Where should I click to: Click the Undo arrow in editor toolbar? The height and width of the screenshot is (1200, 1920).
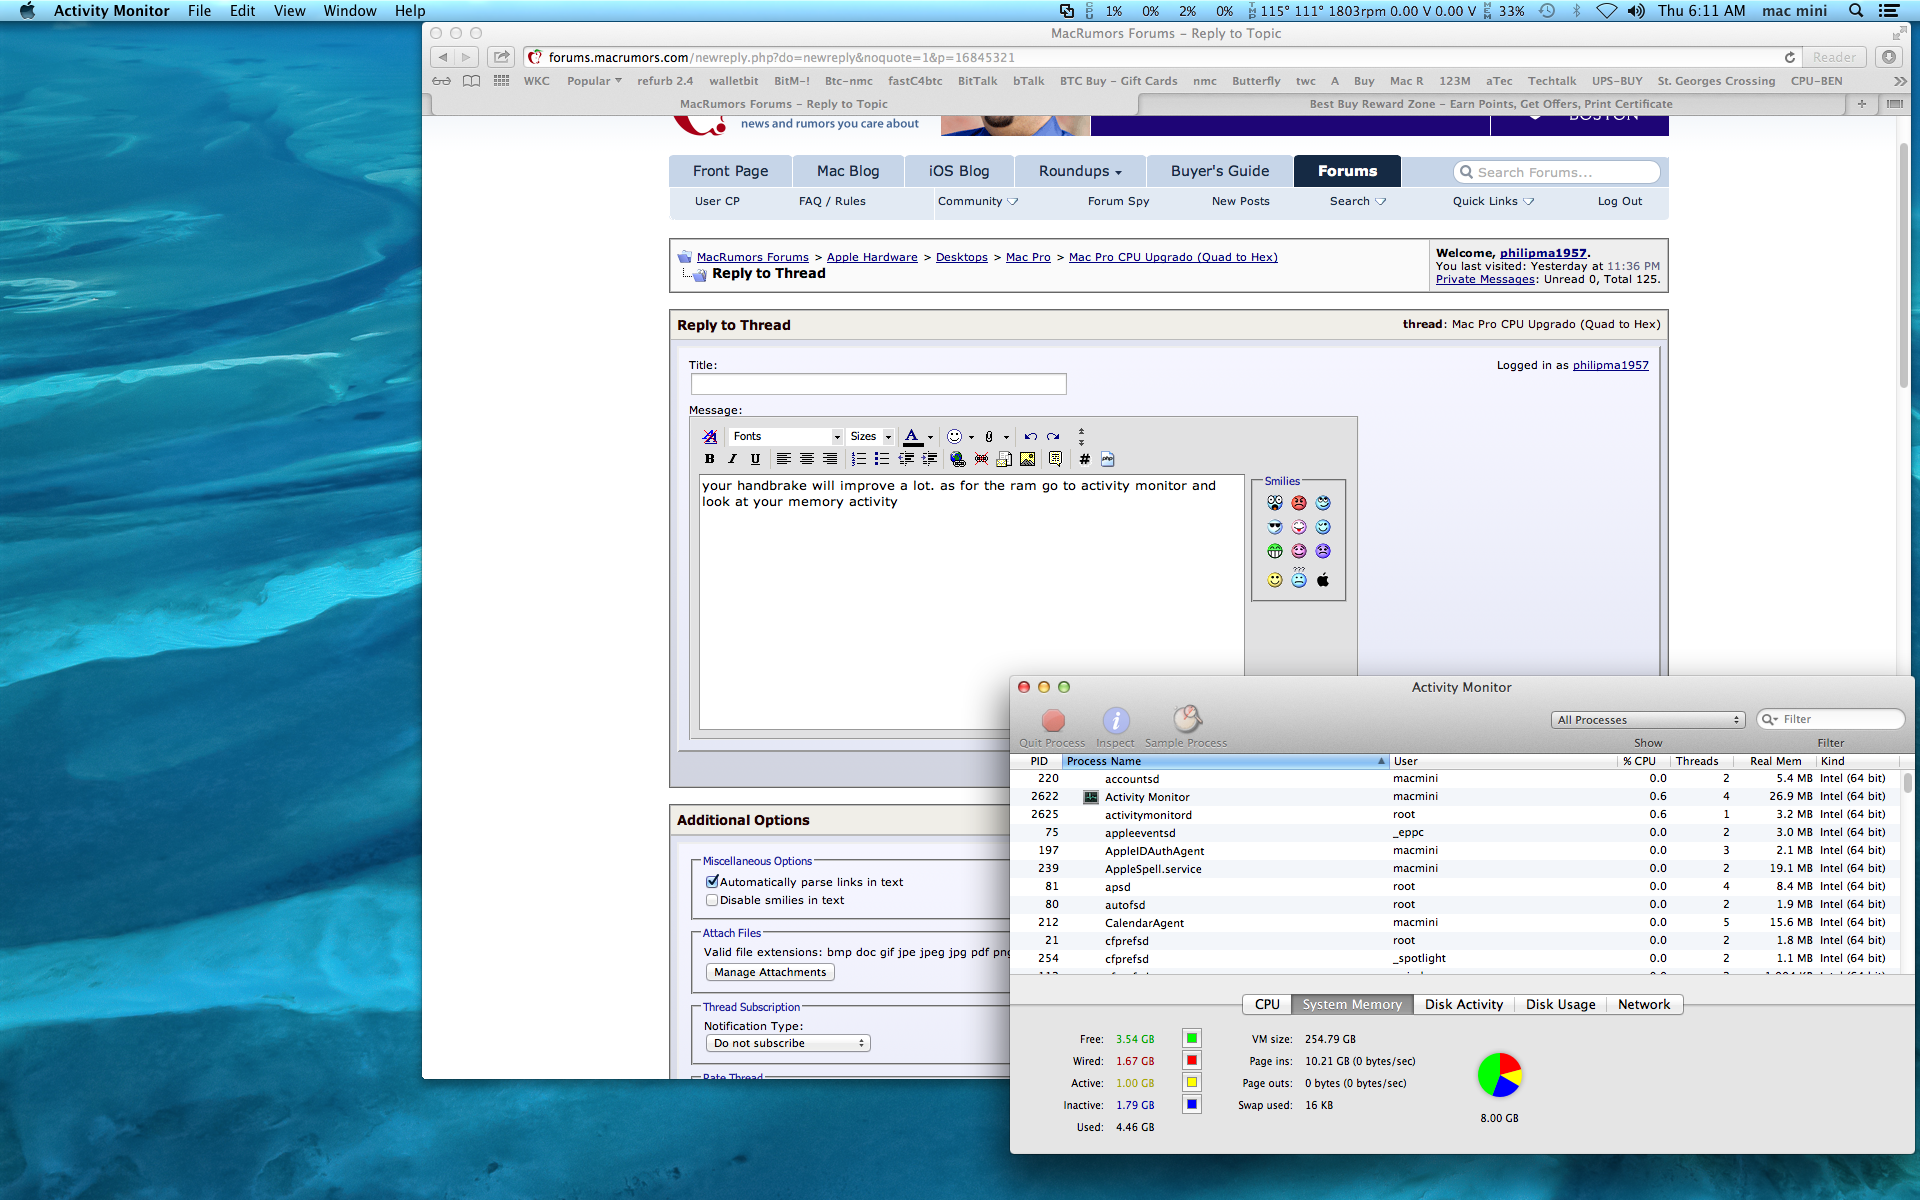(x=1030, y=436)
